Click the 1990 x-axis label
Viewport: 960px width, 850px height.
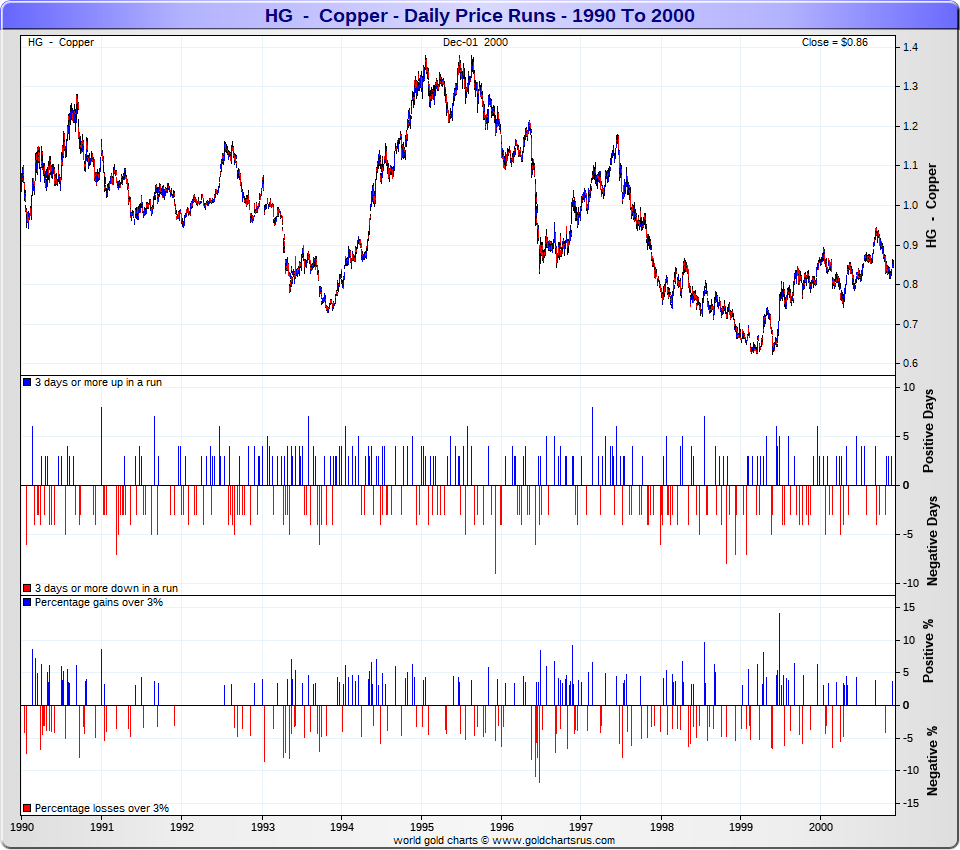tap(22, 827)
